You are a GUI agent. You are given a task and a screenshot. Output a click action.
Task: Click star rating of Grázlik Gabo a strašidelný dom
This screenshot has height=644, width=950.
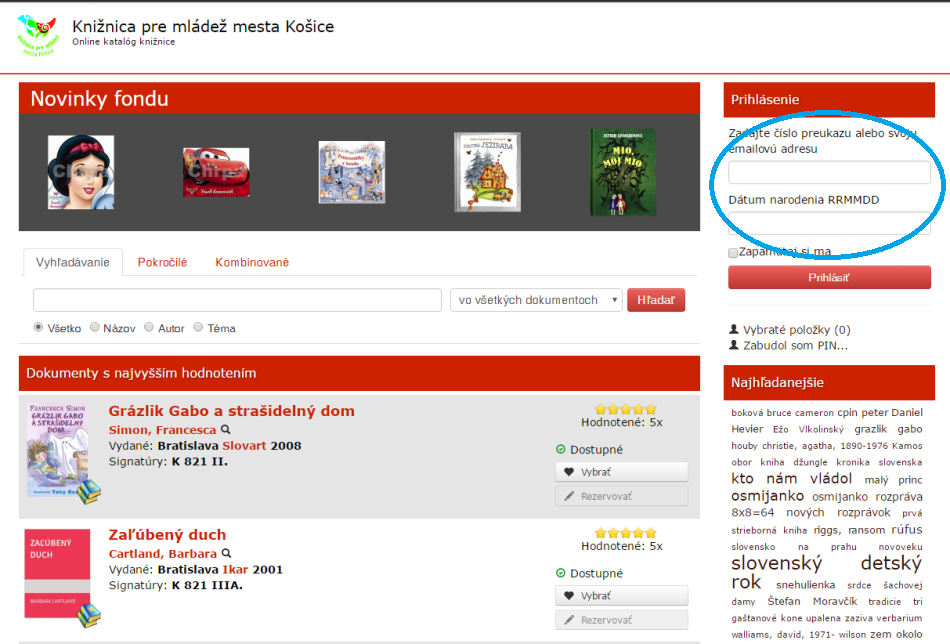click(626, 410)
